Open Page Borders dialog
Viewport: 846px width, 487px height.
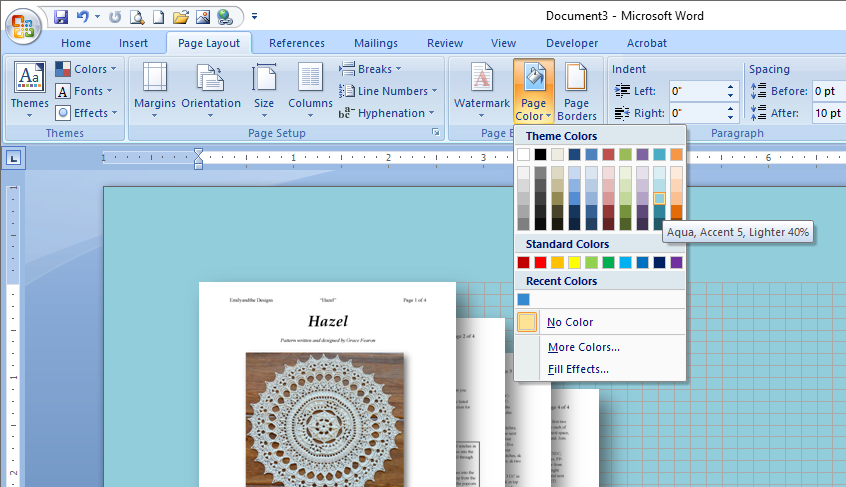click(x=577, y=91)
